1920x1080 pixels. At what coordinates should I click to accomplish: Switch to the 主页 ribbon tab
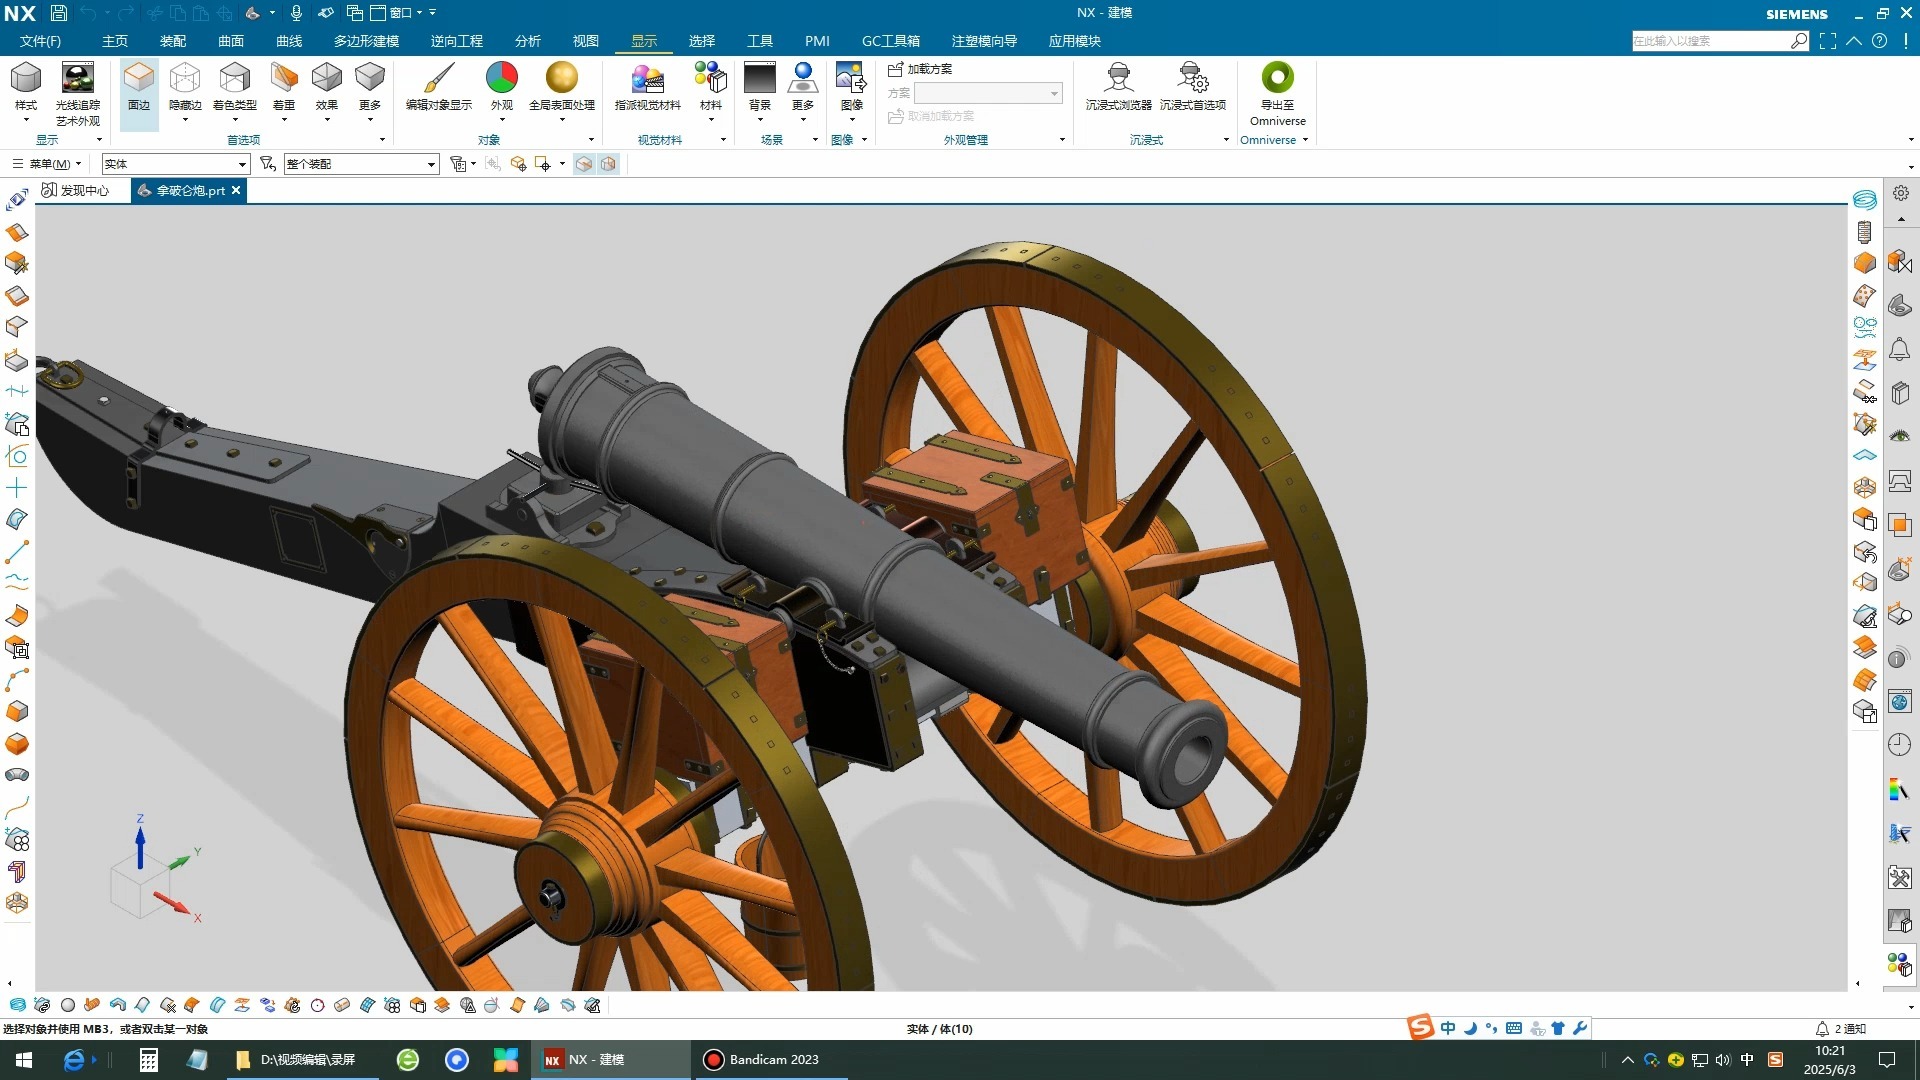coord(114,41)
